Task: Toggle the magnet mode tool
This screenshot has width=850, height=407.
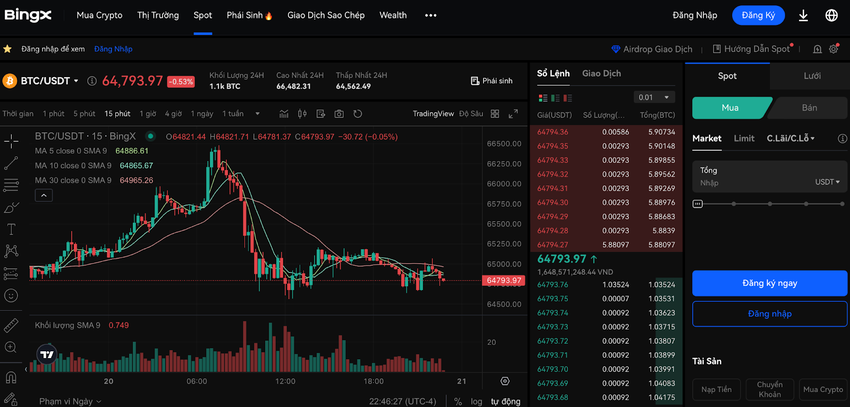Action: [x=11, y=376]
